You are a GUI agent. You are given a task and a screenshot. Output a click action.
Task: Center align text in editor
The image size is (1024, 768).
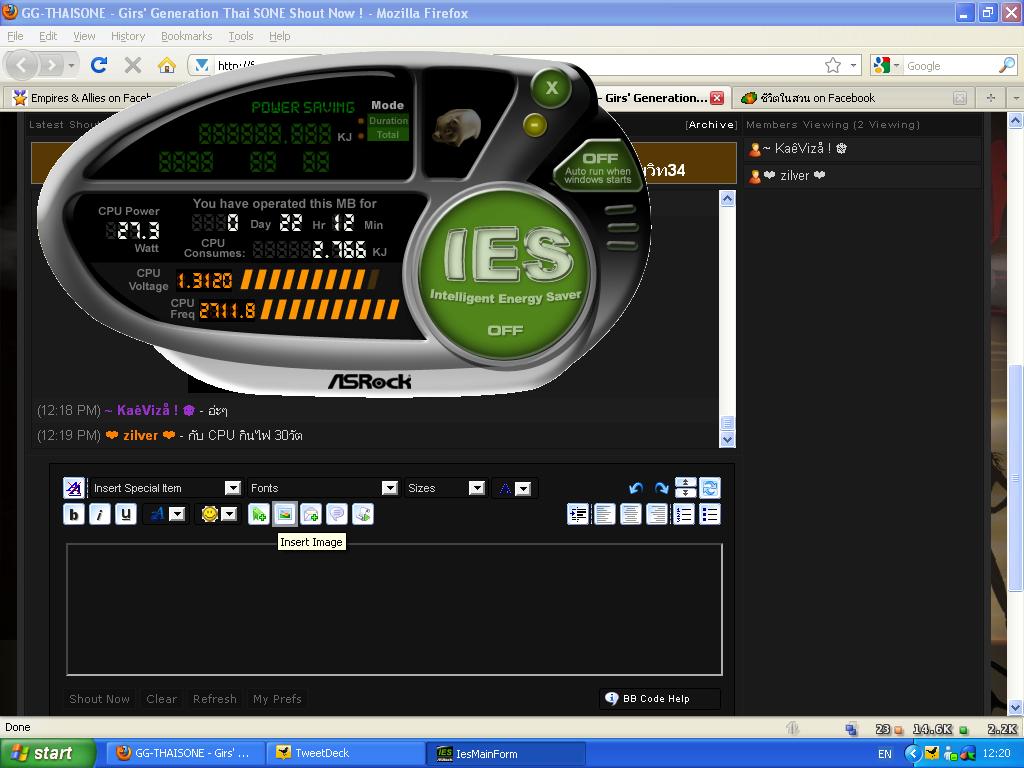click(631, 515)
